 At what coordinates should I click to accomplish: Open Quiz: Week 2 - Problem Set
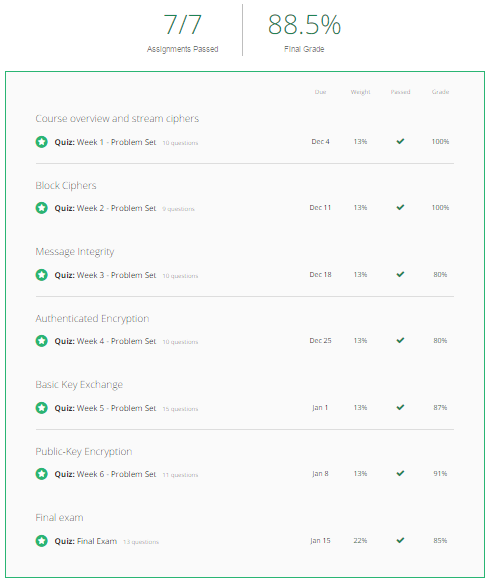105,208
